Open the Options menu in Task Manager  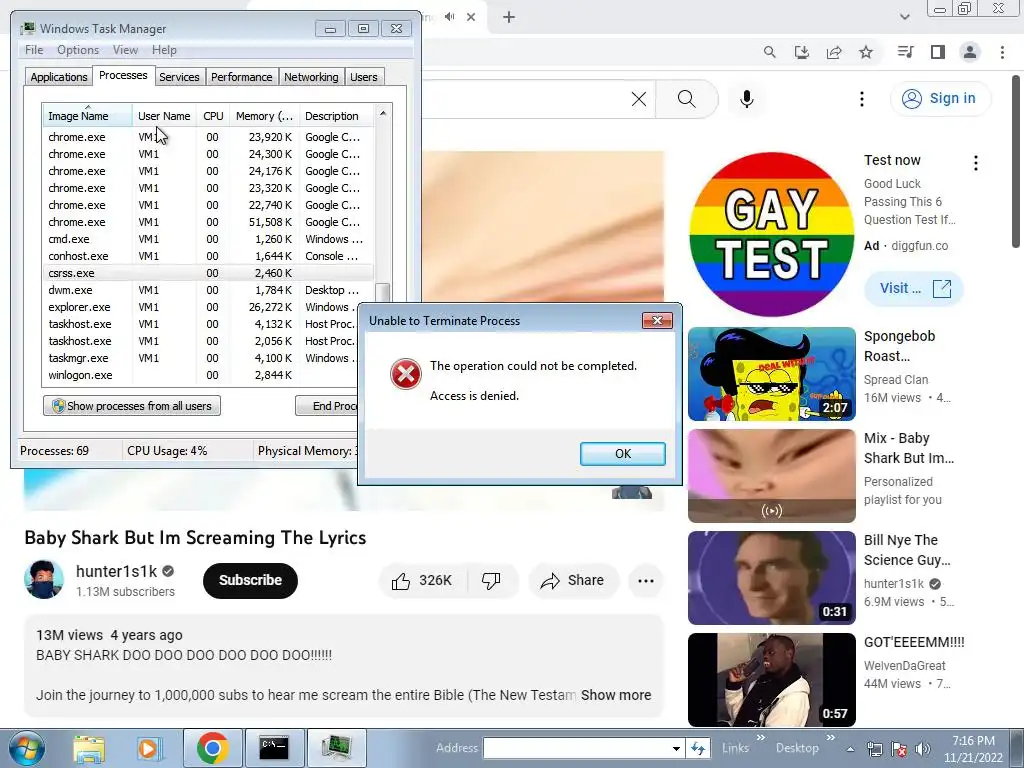point(78,50)
